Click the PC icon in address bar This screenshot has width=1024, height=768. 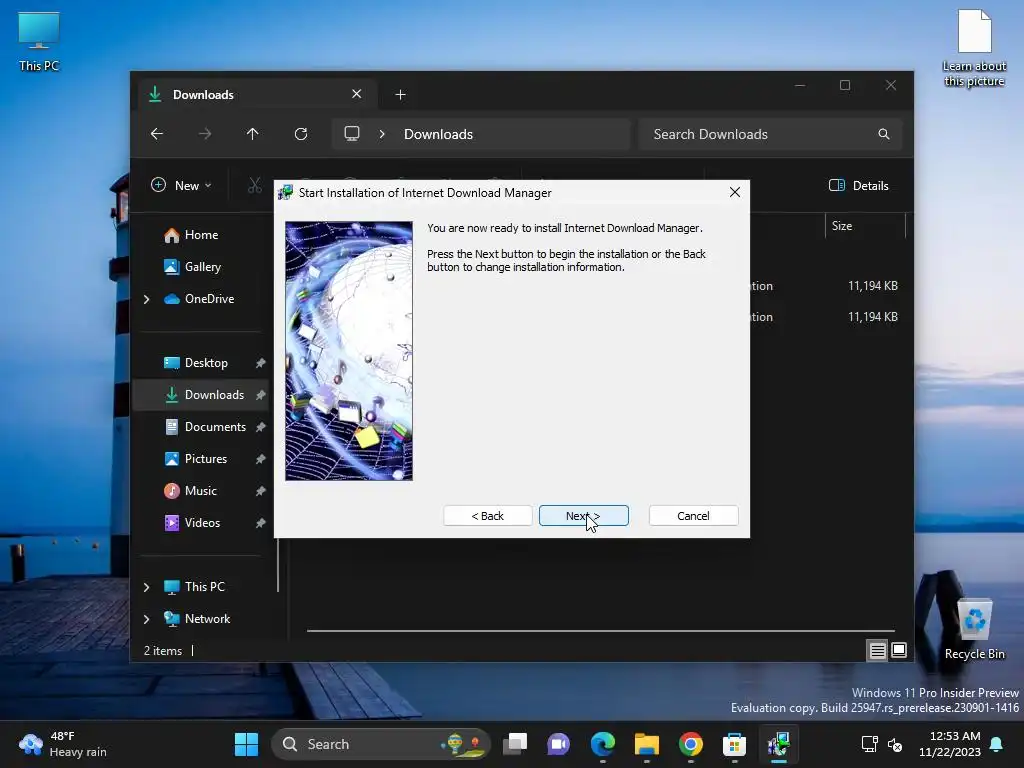(352, 134)
